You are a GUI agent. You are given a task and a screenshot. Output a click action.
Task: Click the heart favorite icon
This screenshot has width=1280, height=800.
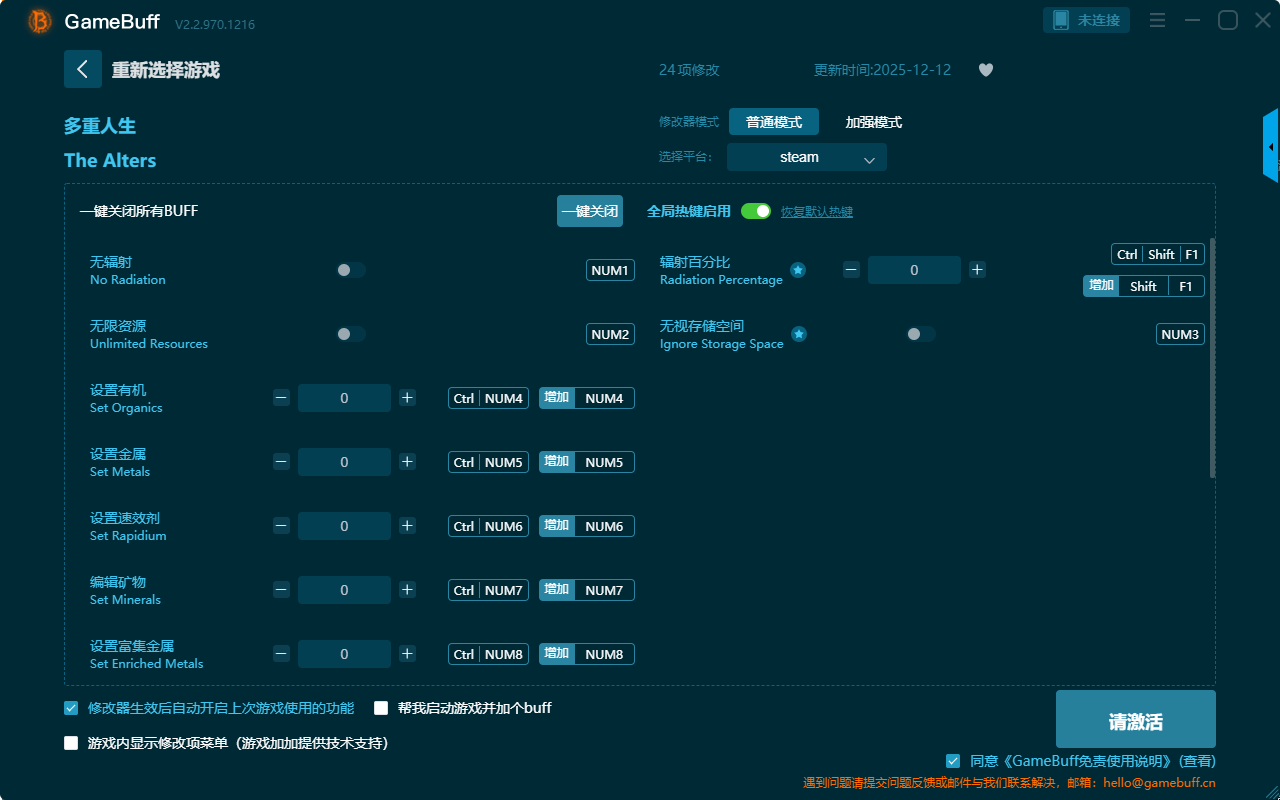pyautogui.click(x=985, y=70)
